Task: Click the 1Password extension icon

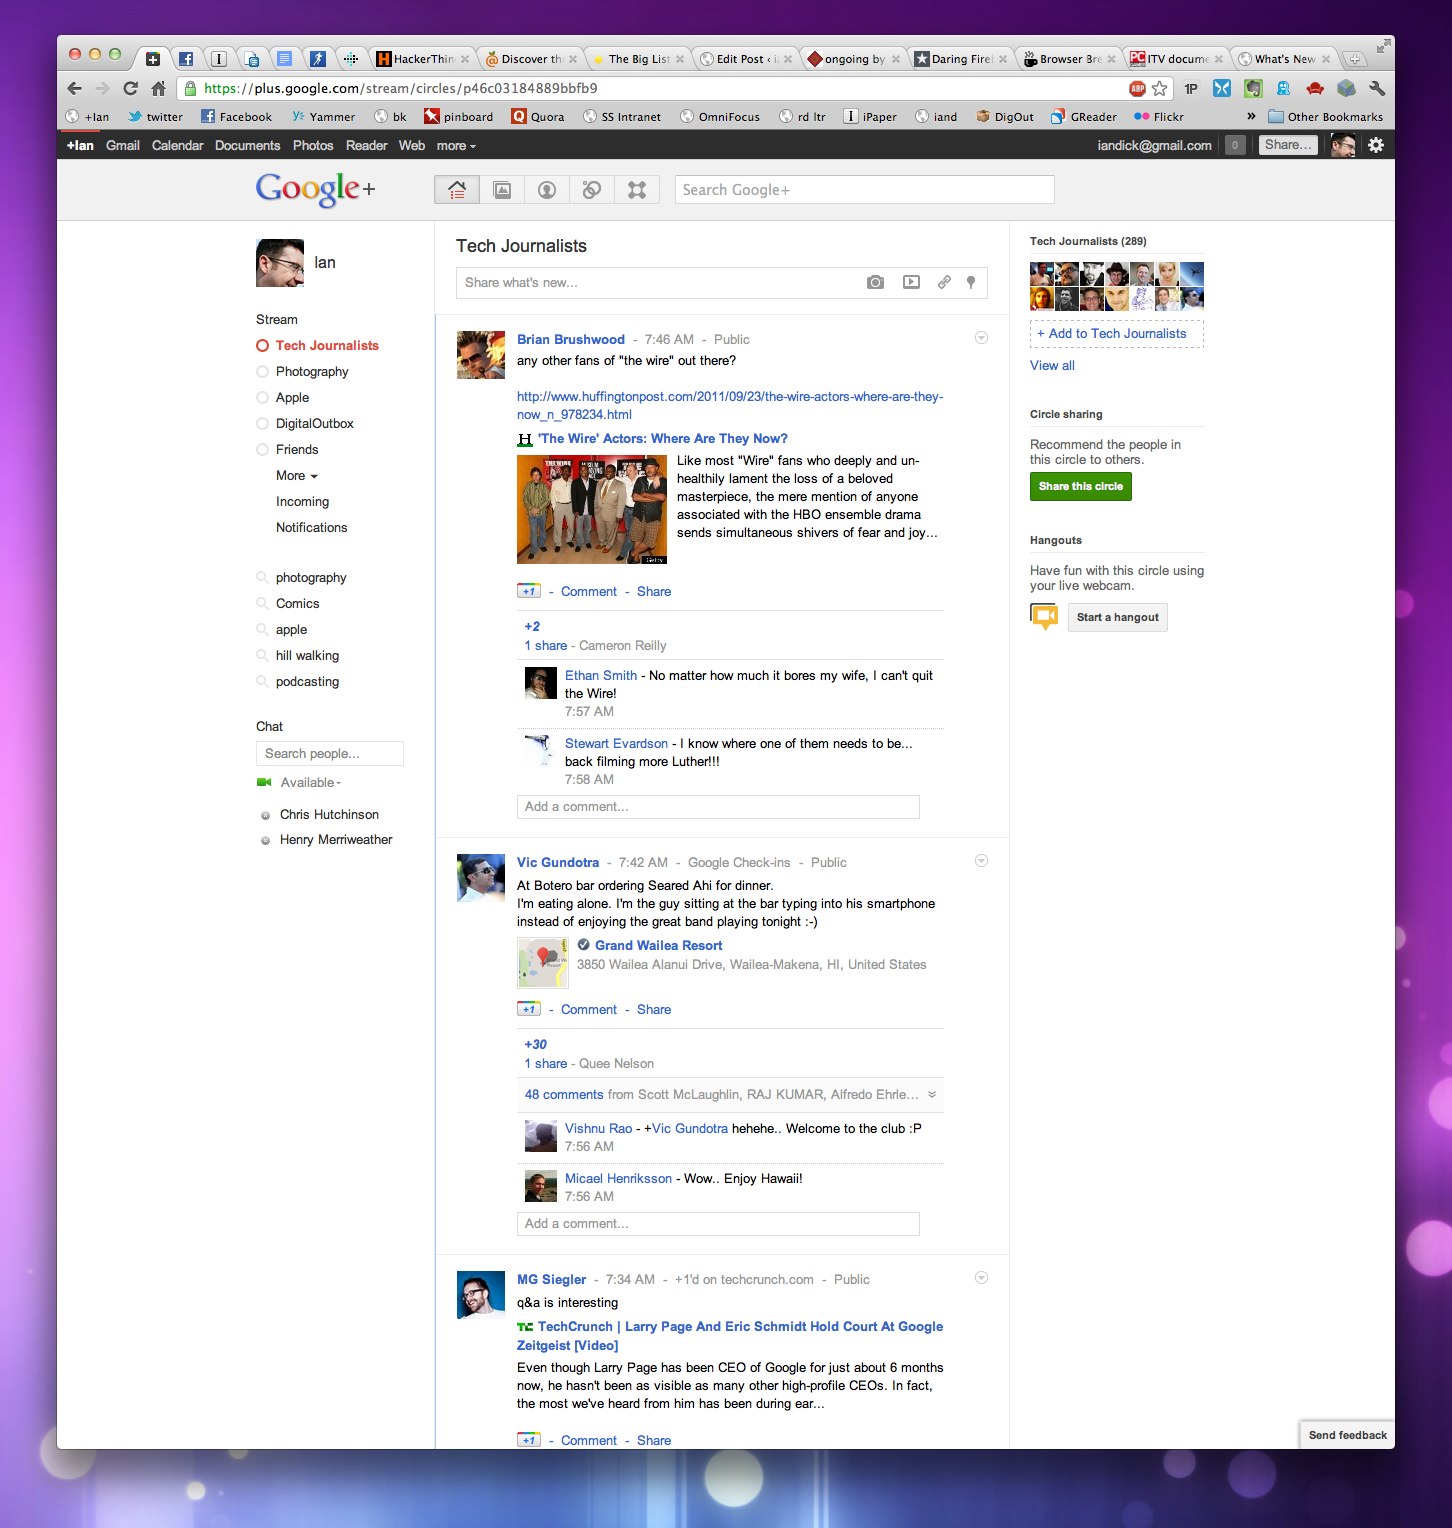Action: tap(1191, 88)
